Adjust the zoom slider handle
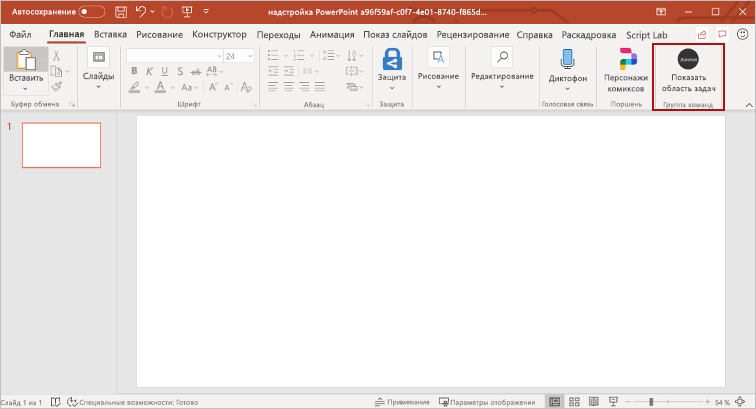The image size is (756, 409). tap(651, 402)
